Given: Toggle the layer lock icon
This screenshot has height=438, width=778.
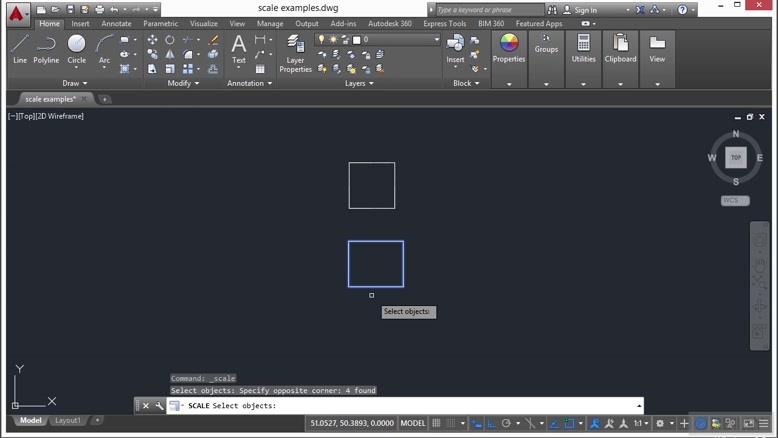Looking at the screenshot, I should (345, 39).
